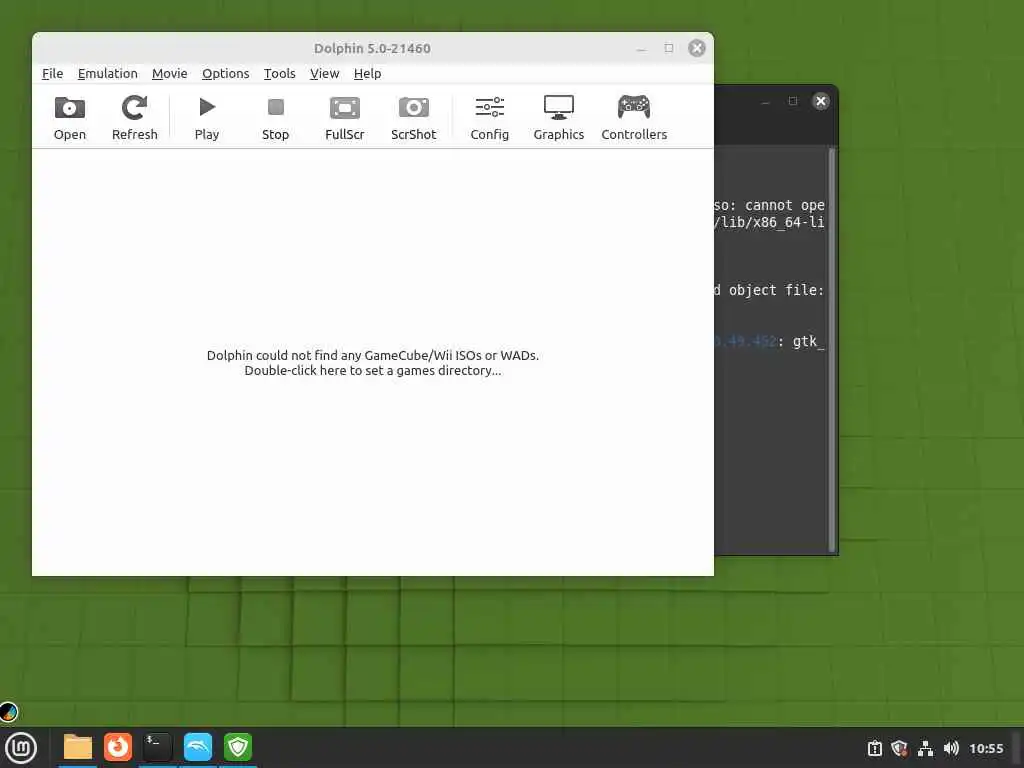Open the Options menu
The image size is (1024, 768).
point(225,74)
